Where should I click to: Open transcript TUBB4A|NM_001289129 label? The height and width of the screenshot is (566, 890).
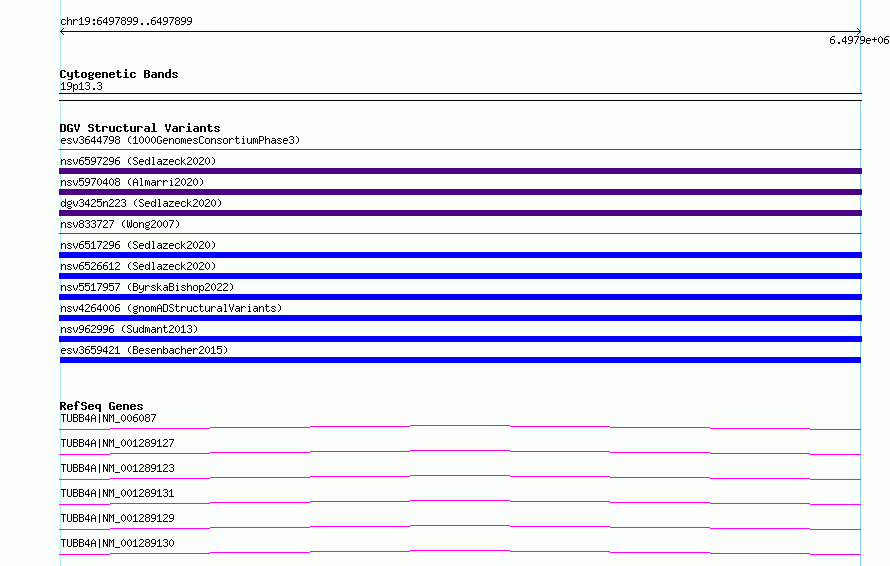point(117,518)
